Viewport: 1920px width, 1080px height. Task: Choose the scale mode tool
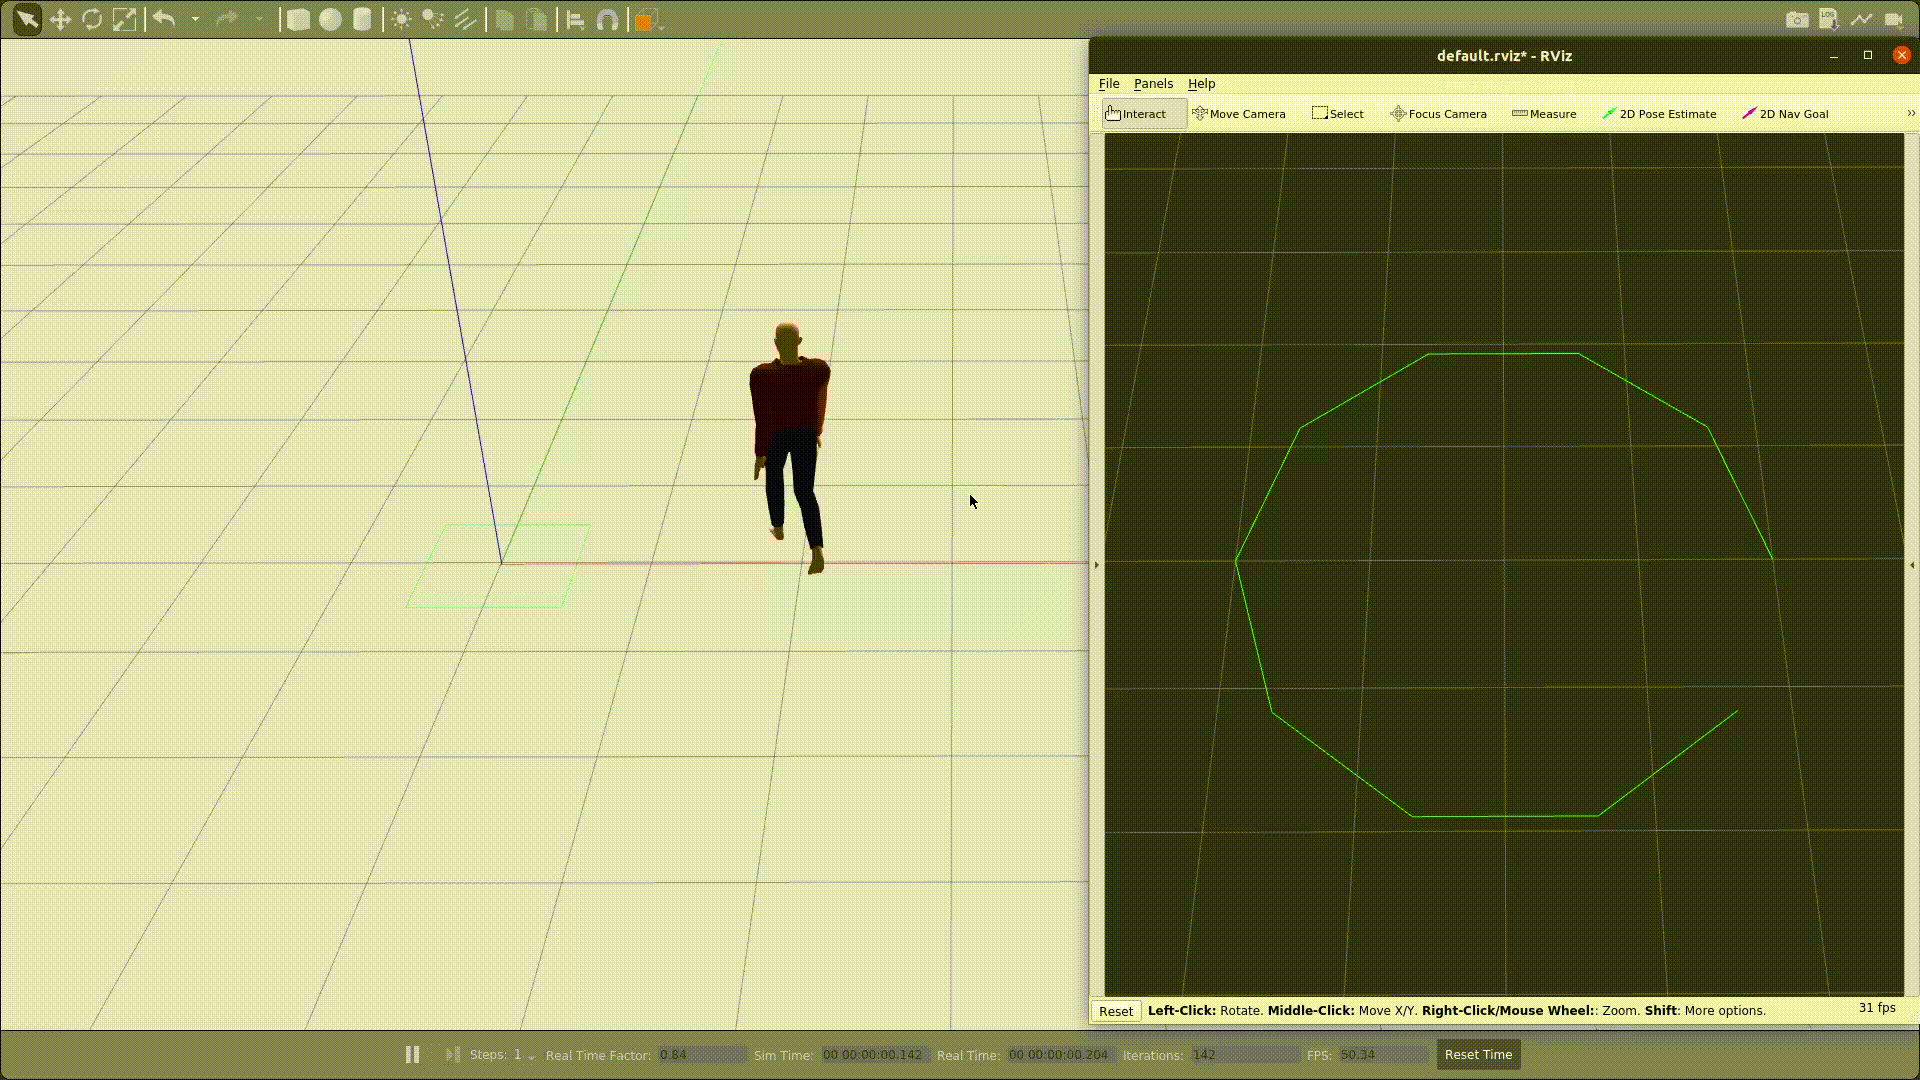pyautogui.click(x=124, y=20)
